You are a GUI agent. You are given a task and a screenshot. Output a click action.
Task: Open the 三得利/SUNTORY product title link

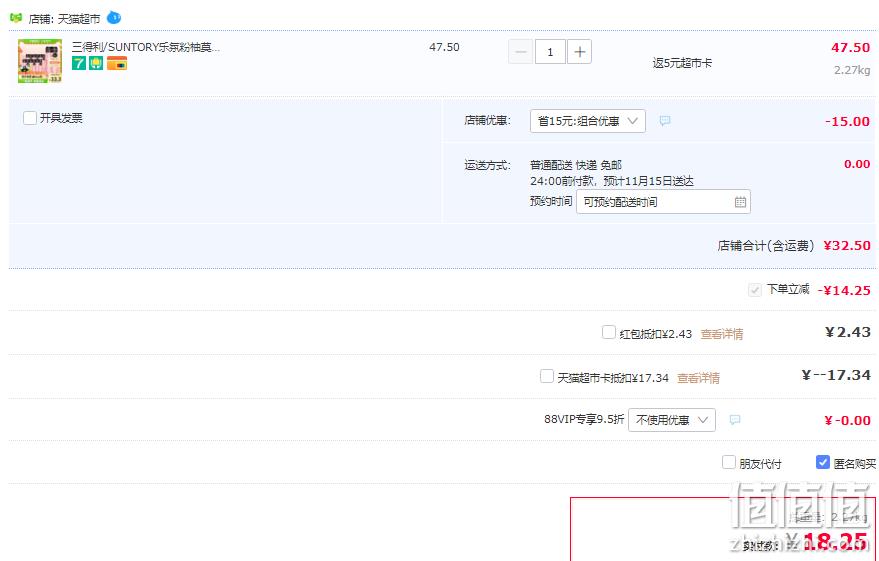pos(146,48)
